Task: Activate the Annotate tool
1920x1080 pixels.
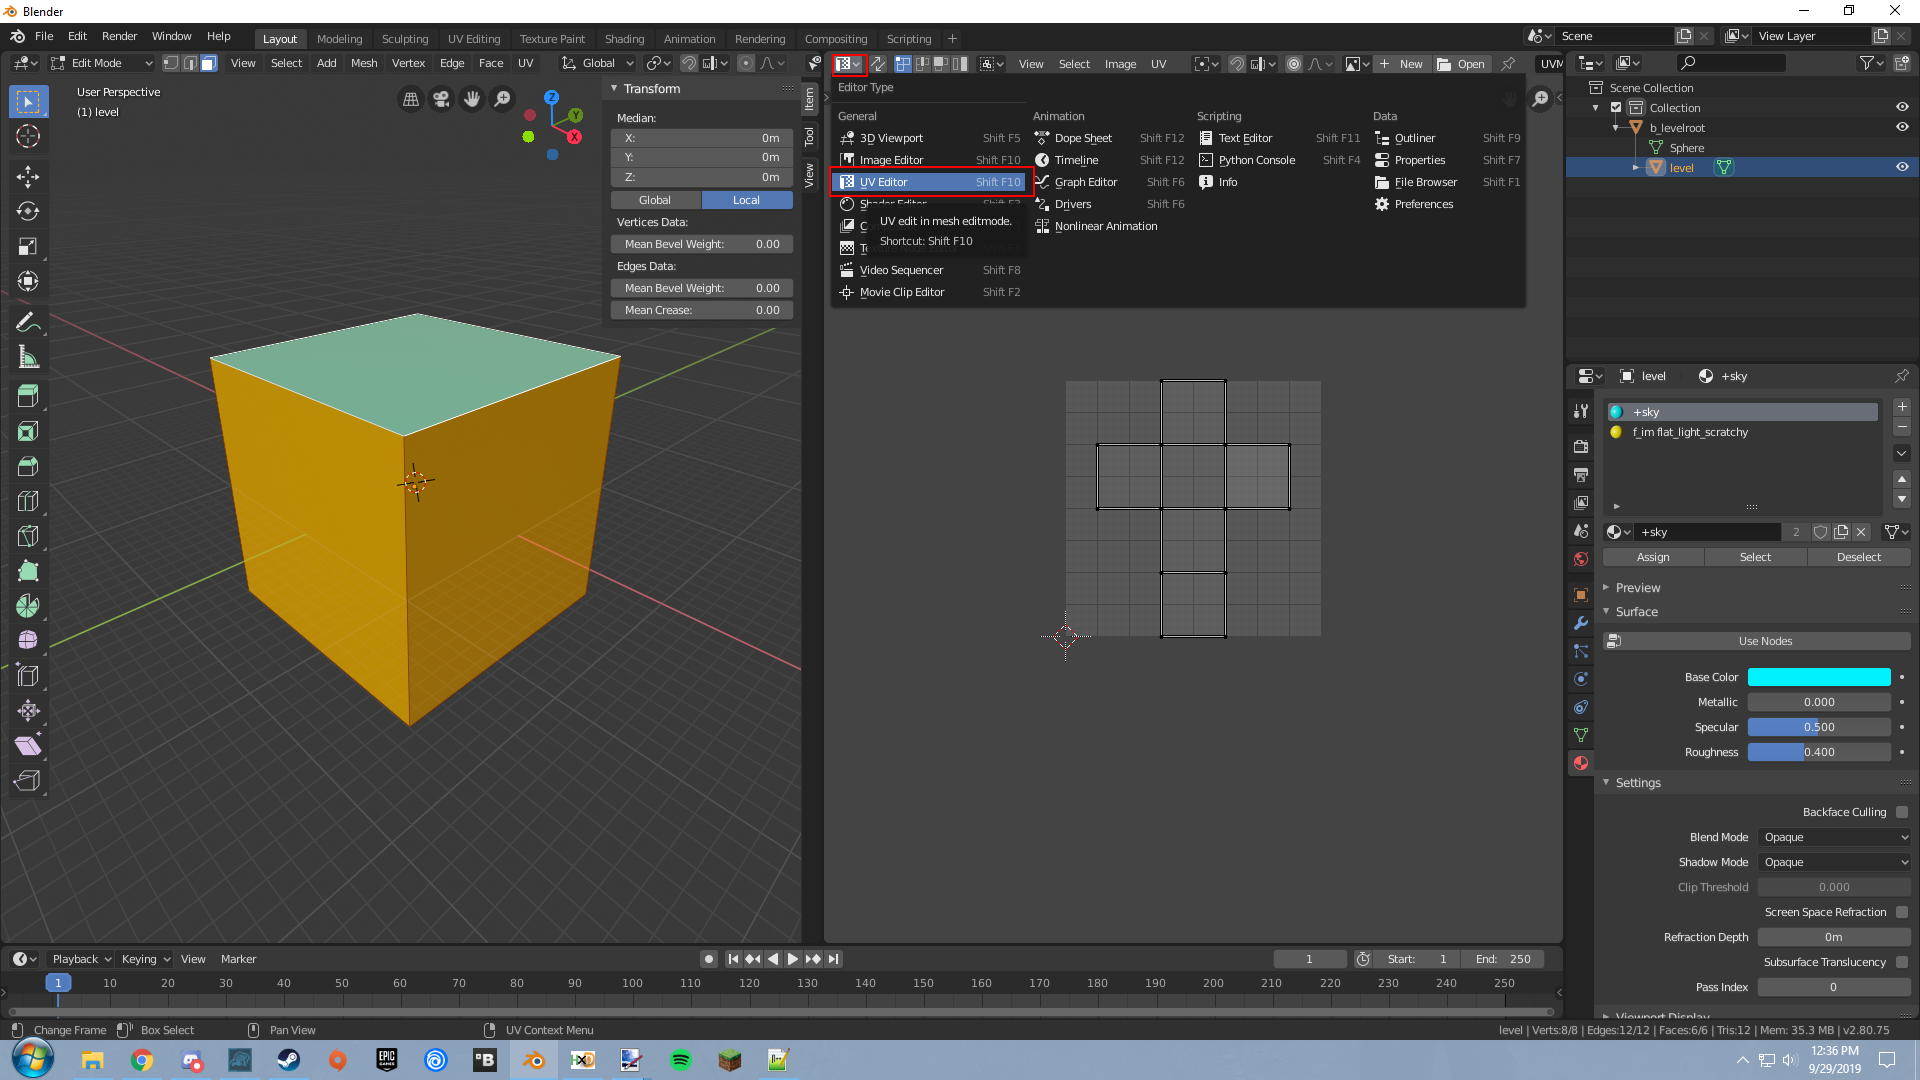Action: (x=28, y=321)
